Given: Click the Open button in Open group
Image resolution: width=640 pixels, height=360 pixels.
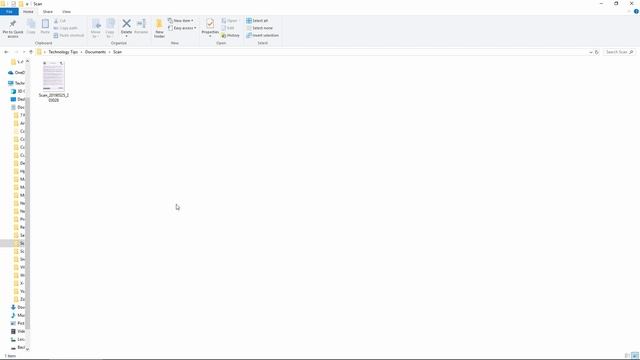Looking at the screenshot, I should point(229,21).
